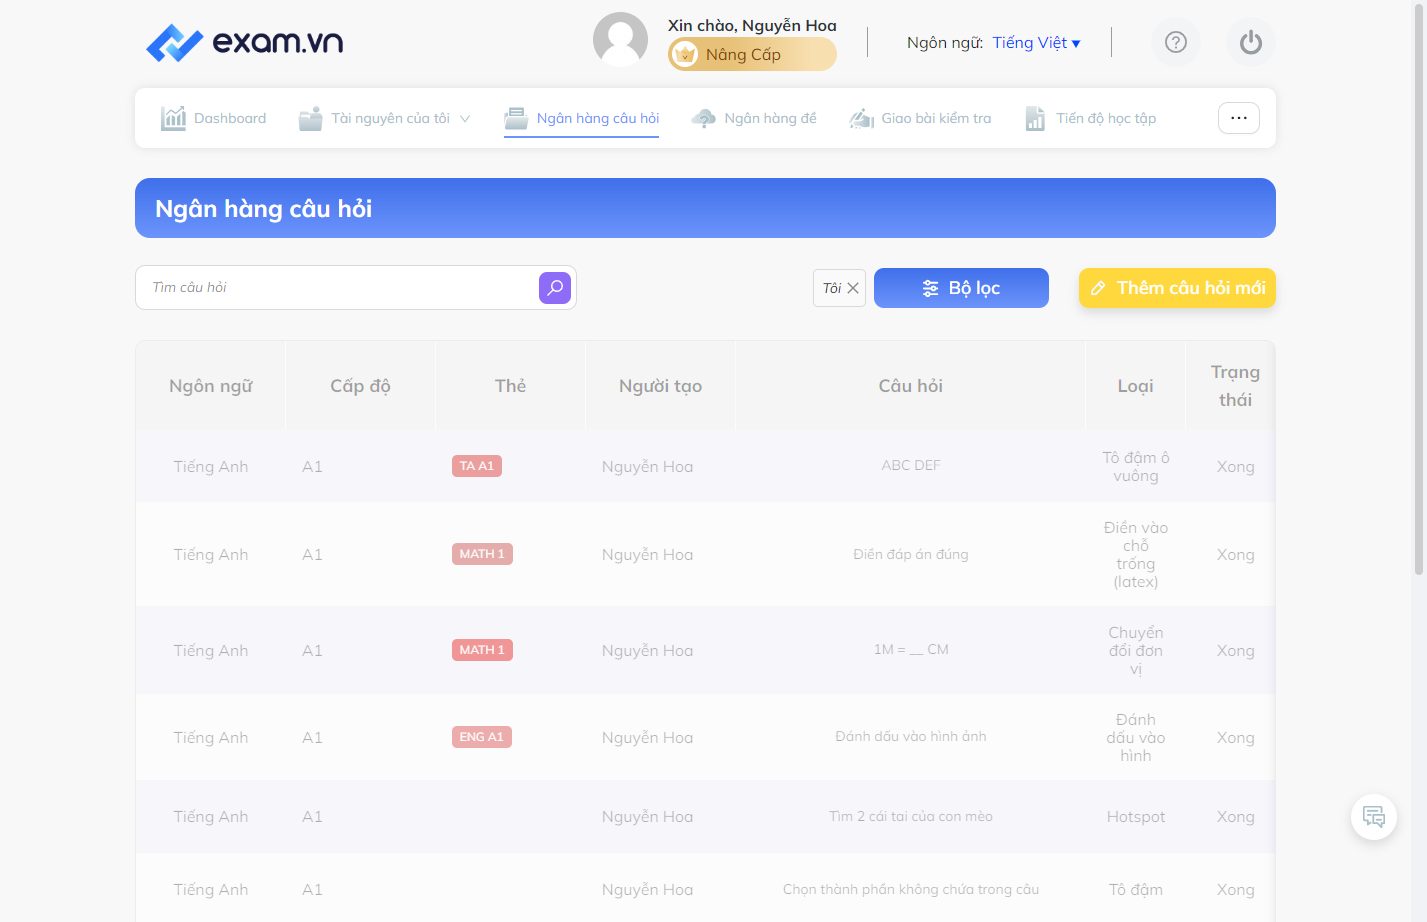This screenshot has height=922, width=1427.
Task: Select the Ngân hàng câu hỏi tab
Action: (582, 118)
